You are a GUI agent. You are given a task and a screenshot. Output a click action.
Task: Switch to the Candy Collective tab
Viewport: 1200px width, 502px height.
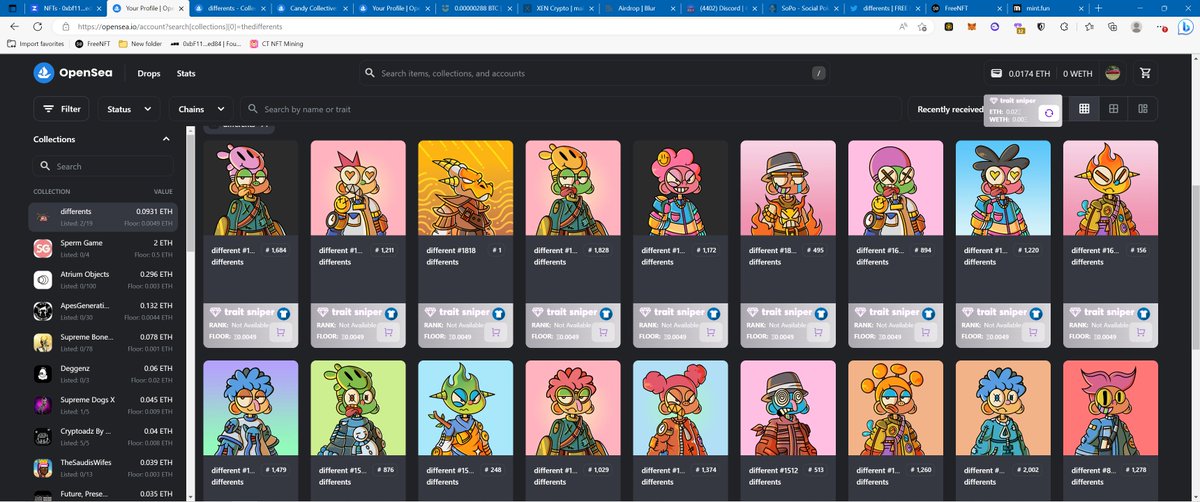pos(311,6)
